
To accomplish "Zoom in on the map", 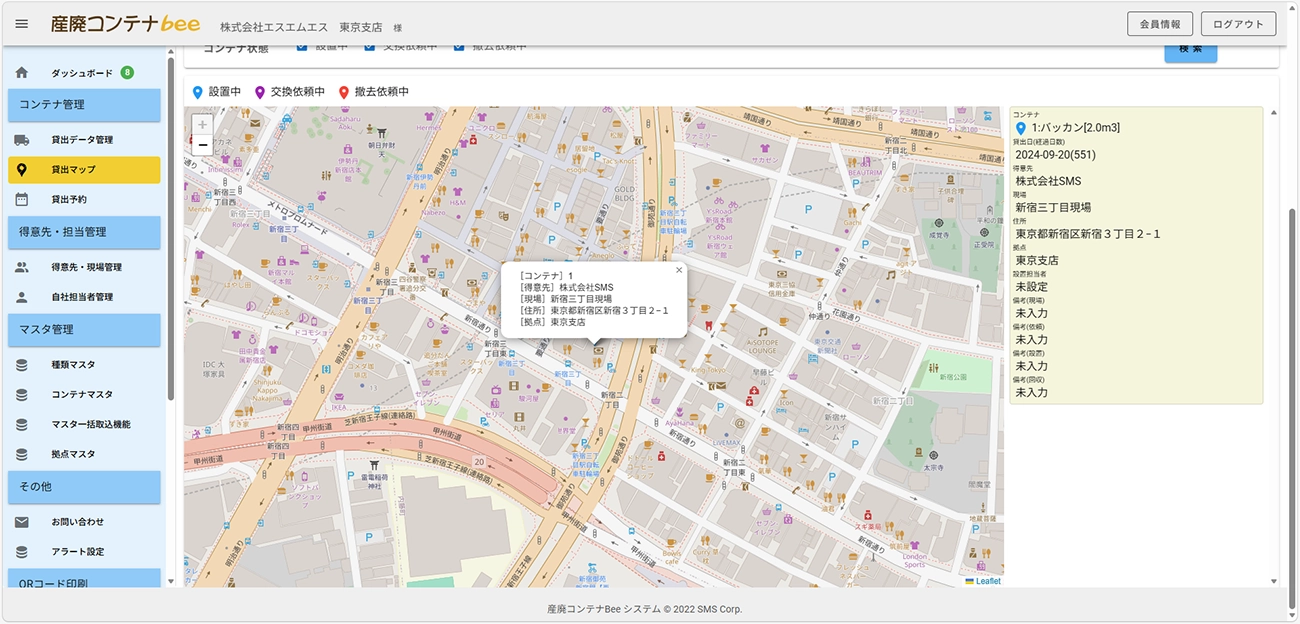I will click(203, 125).
